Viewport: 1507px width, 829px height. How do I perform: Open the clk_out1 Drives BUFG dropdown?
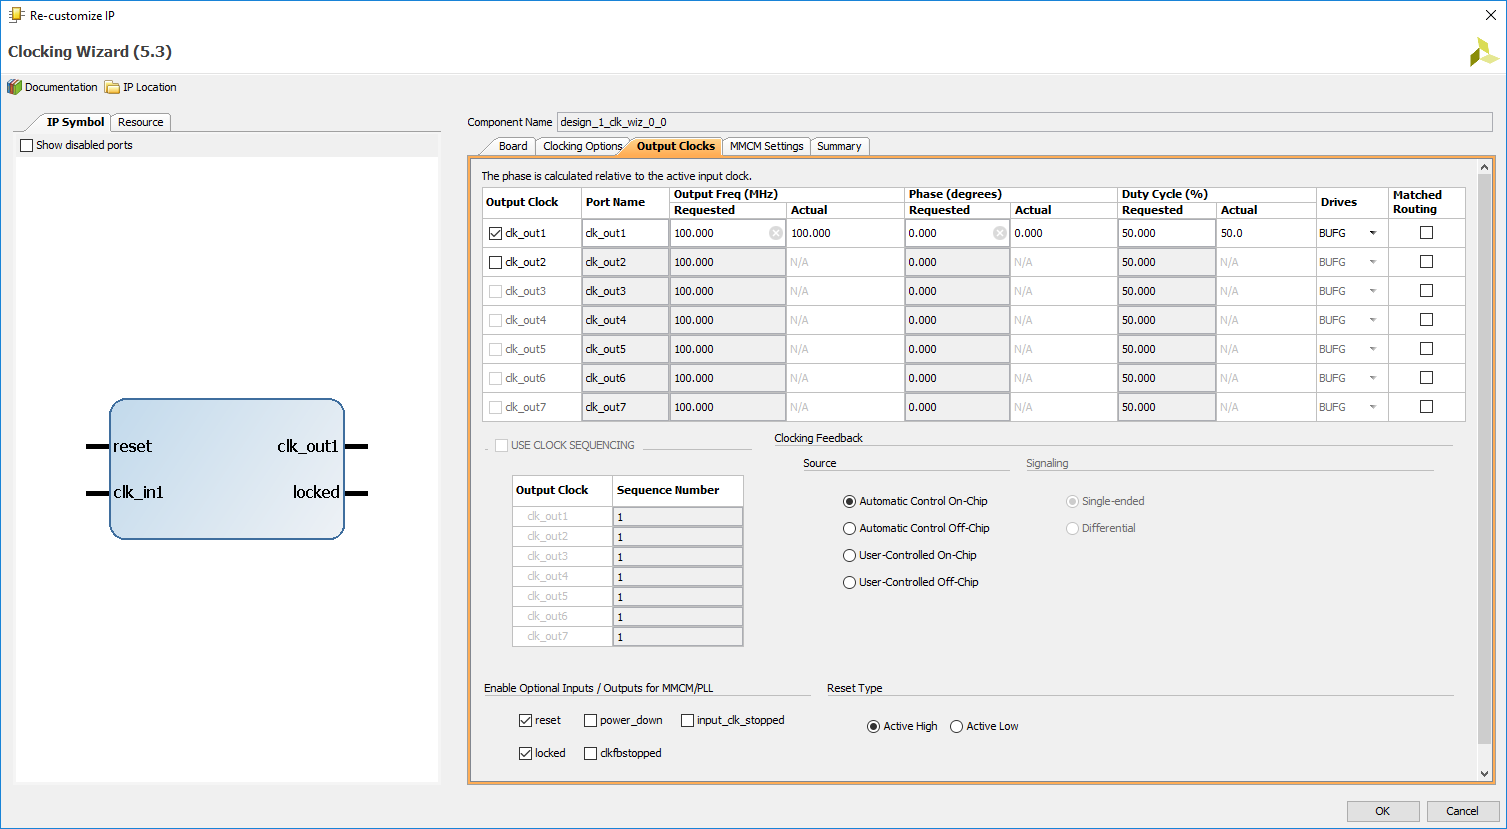(1372, 233)
